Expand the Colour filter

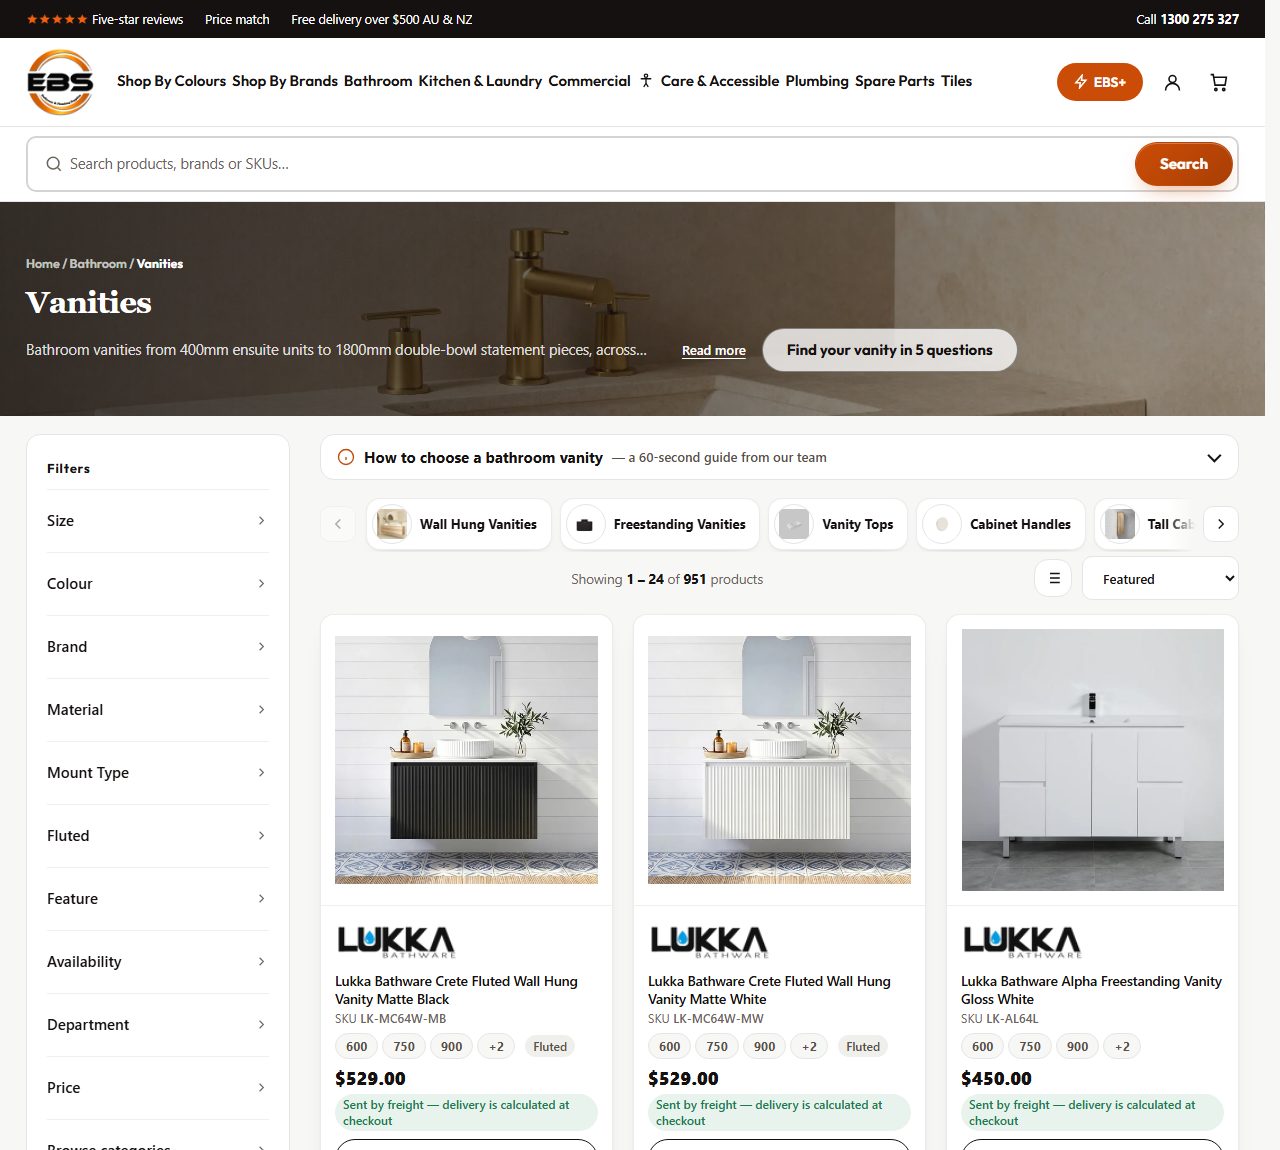coord(157,584)
